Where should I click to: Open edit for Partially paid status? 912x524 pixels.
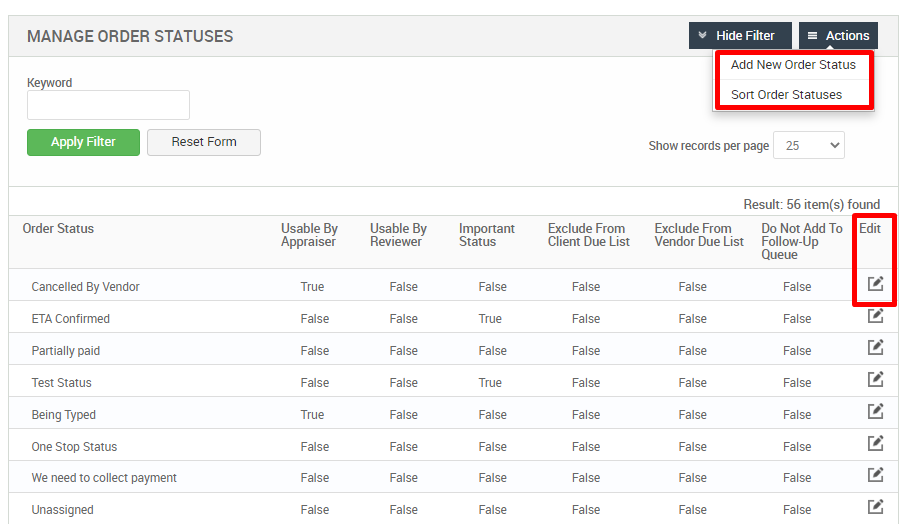[875, 348]
